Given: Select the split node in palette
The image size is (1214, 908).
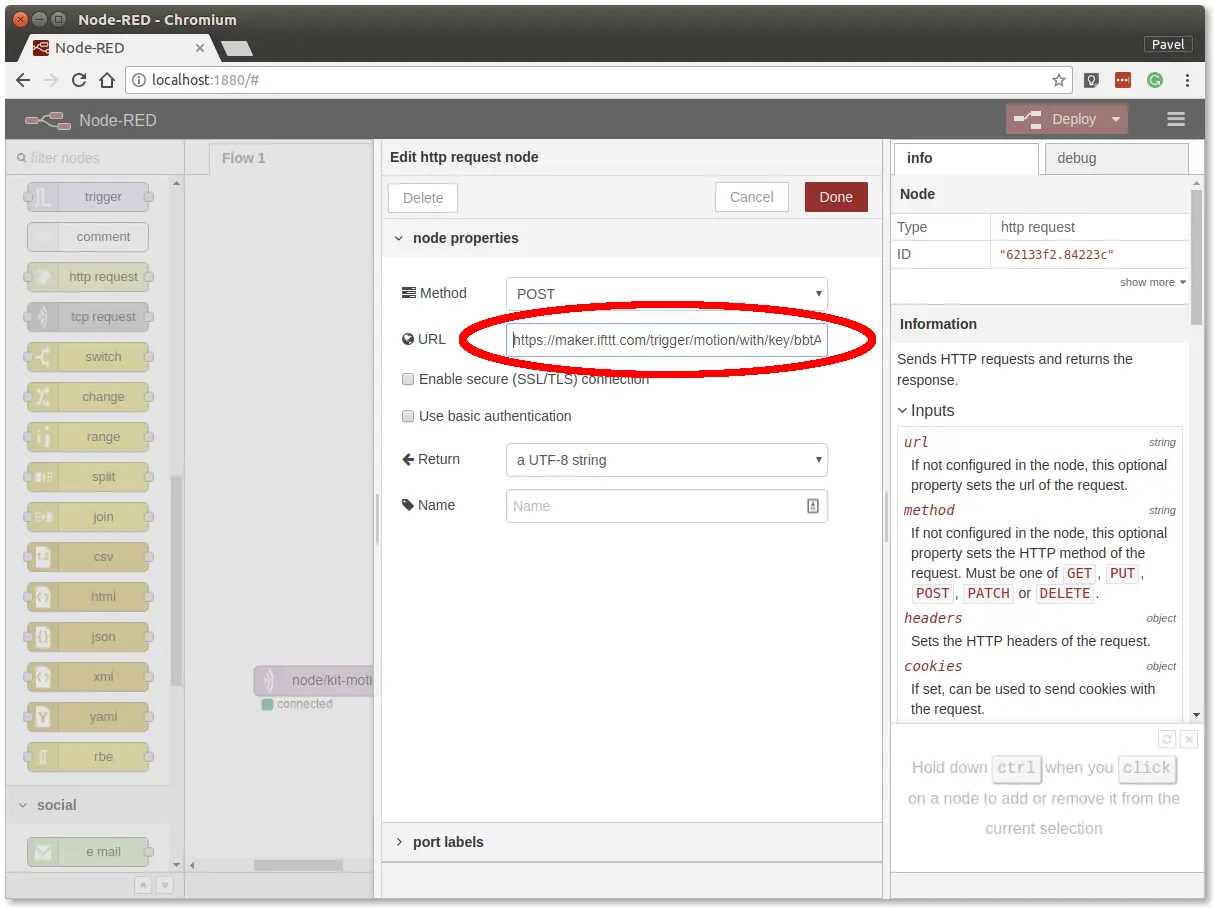Looking at the screenshot, I should pyautogui.click(x=88, y=477).
